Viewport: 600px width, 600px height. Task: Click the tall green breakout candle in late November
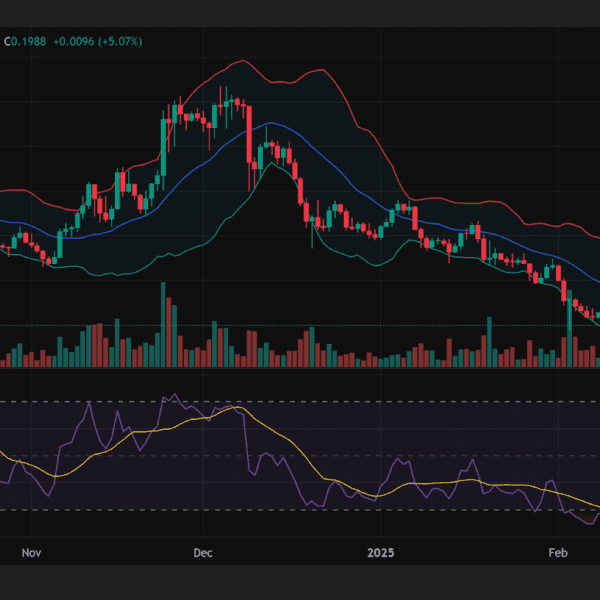[x=164, y=140]
